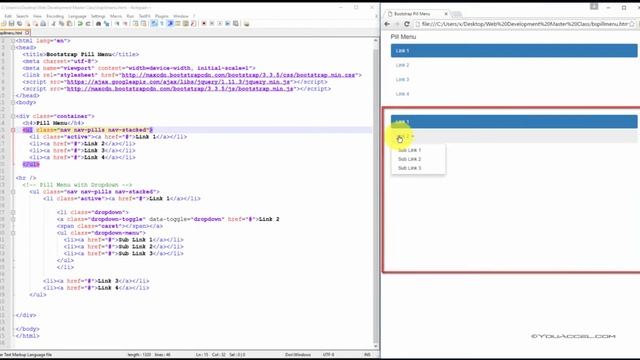The height and width of the screenshot is (360, 640).
Task: Click the browser Back arrow
Action: [x=387, y=24]
